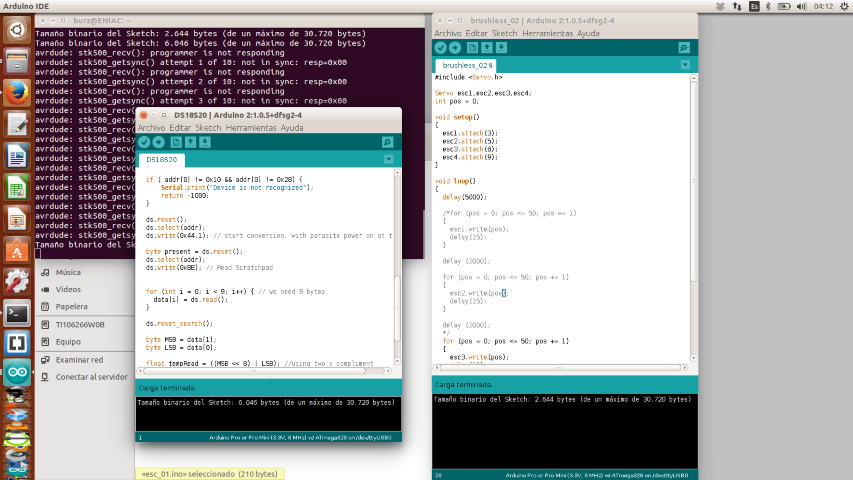Screen dimensions: 853x480
Task: Open text editor launcher icon
Action: tap(17, 125)
